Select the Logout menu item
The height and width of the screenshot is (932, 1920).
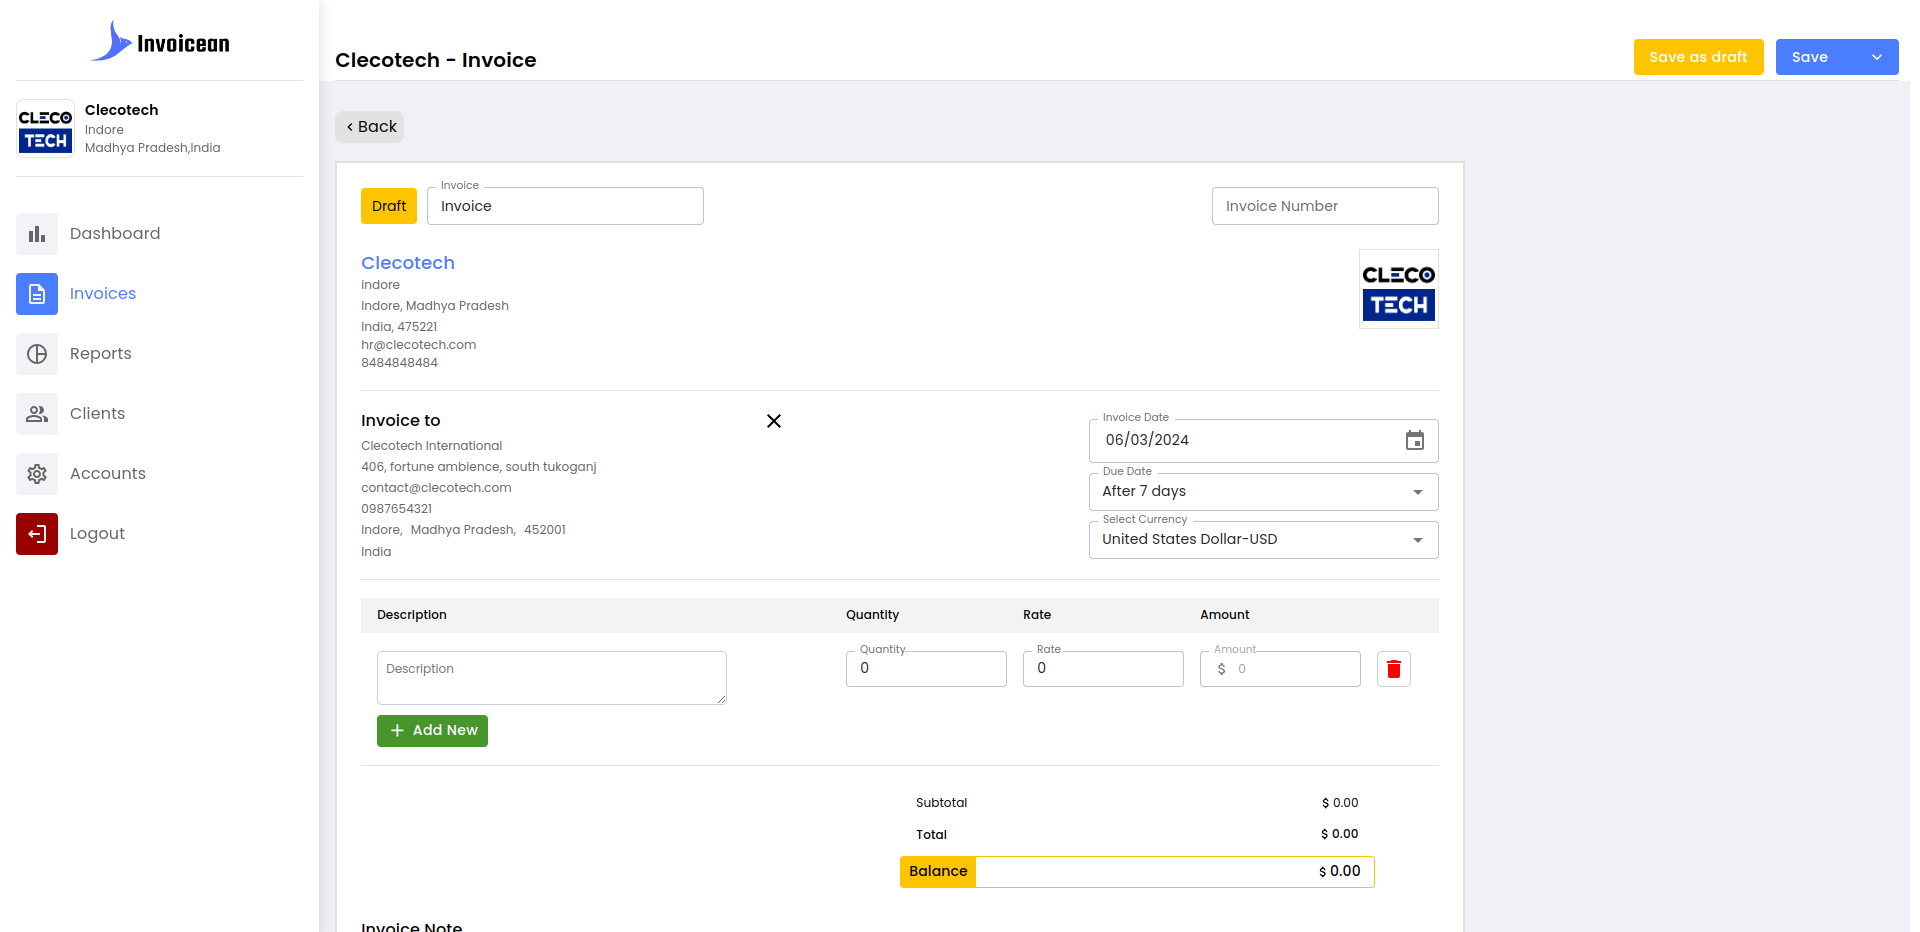click(x=98, y=534)
